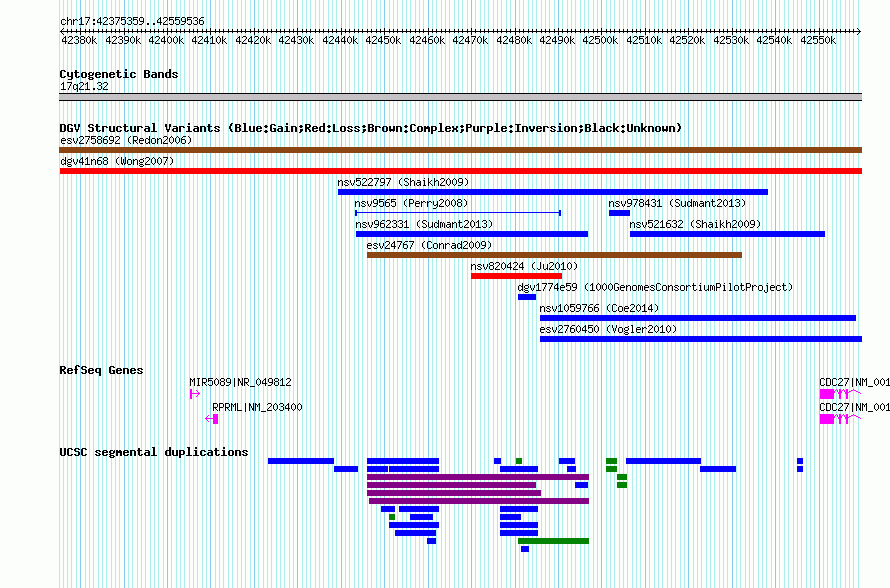This screenshot has width=890, height=588.
Task: Open the esv24767 (Conrad2009) complex variant bar
Action: click(x=554, y=255)
